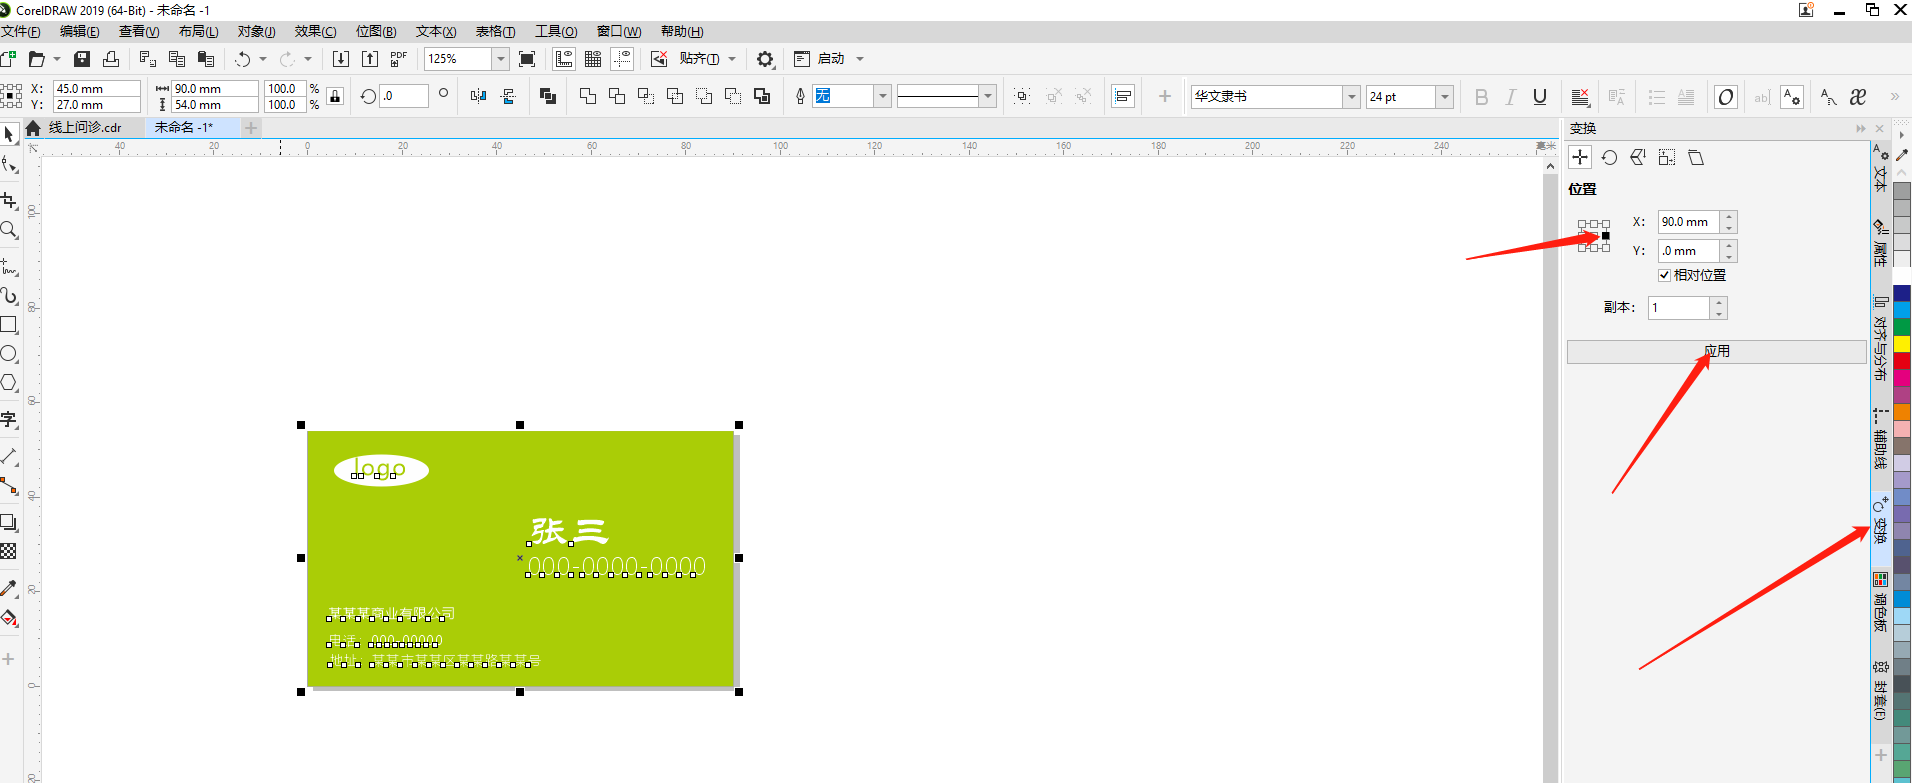Click the 应用 (Apply) button
Screen dimensions: 1912x783
coord(1716,351)
